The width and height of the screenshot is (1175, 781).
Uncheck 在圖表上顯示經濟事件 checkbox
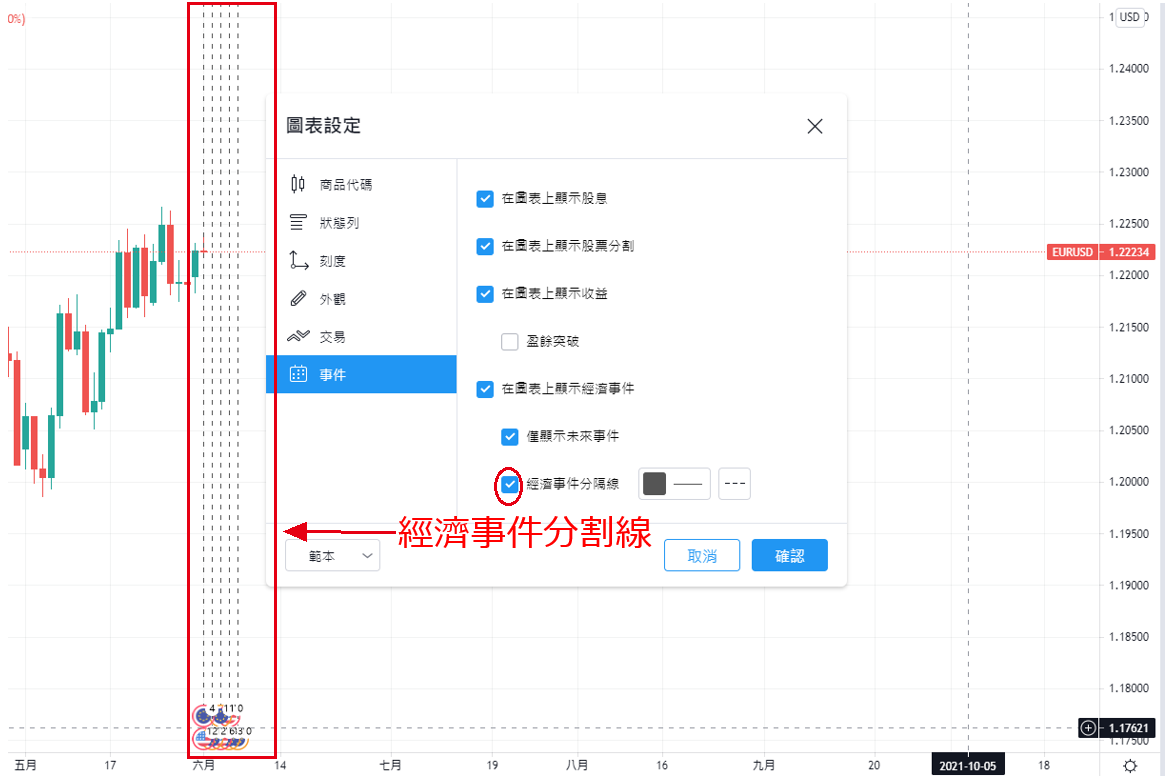pyautogui.click(x=485, y=389)
